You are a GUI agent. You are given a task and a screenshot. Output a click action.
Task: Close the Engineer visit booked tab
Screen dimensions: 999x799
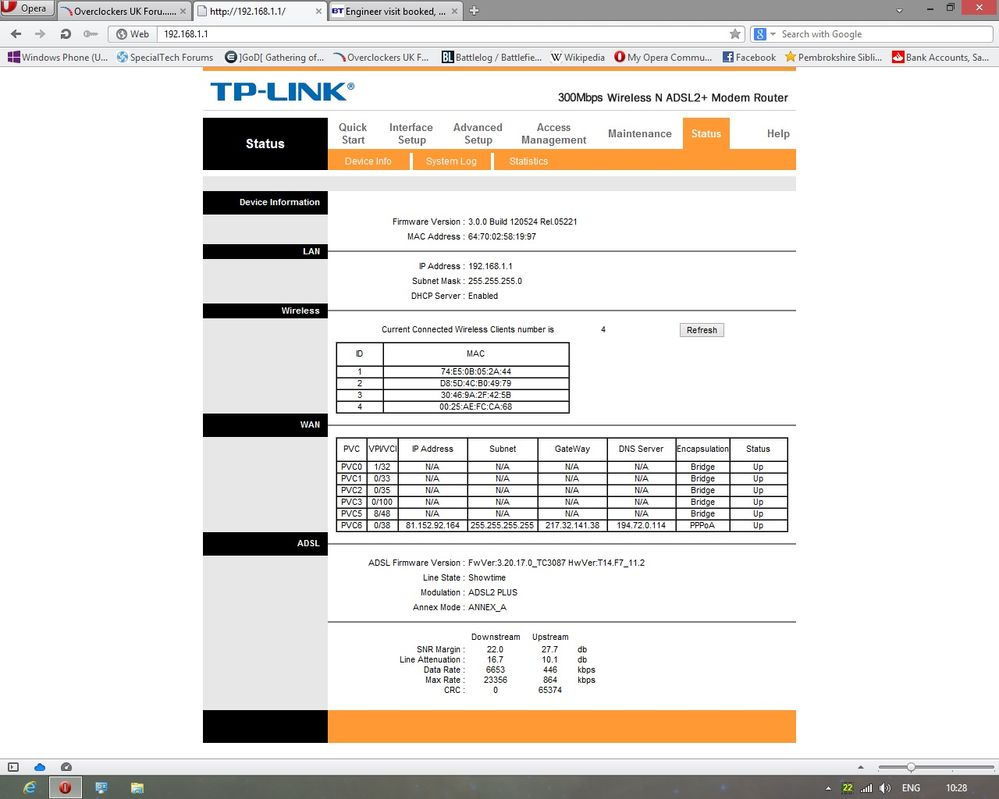[455, 11]
